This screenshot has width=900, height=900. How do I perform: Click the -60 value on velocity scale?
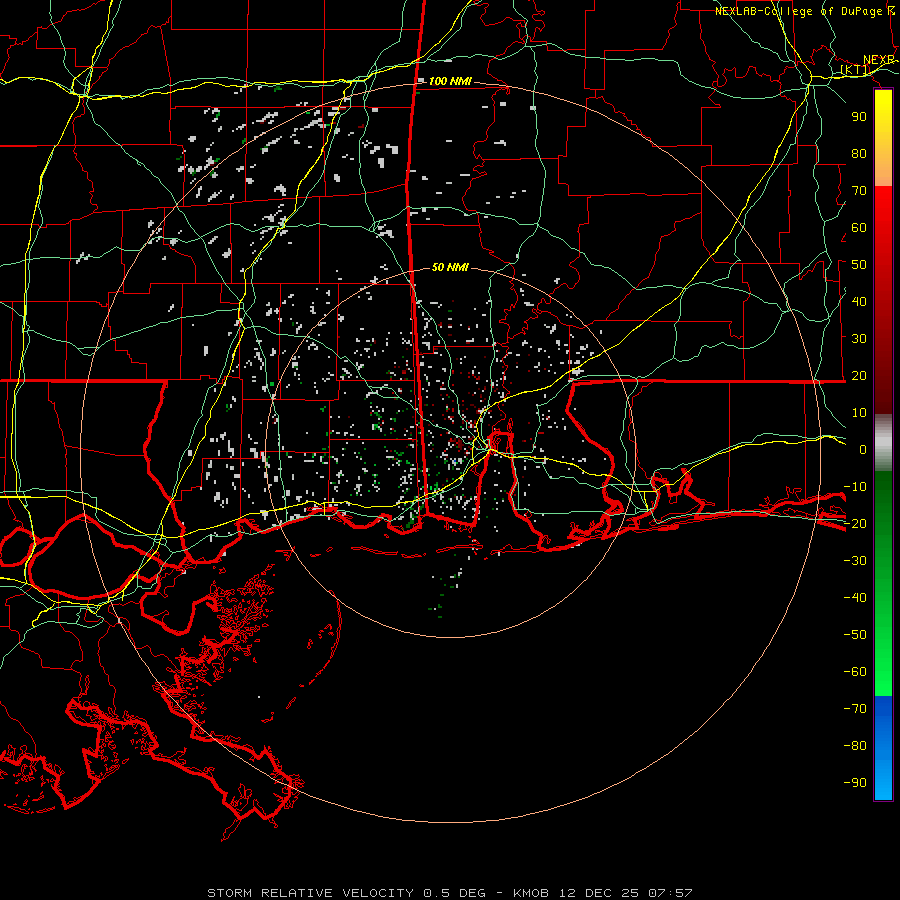tap(855, 672)
